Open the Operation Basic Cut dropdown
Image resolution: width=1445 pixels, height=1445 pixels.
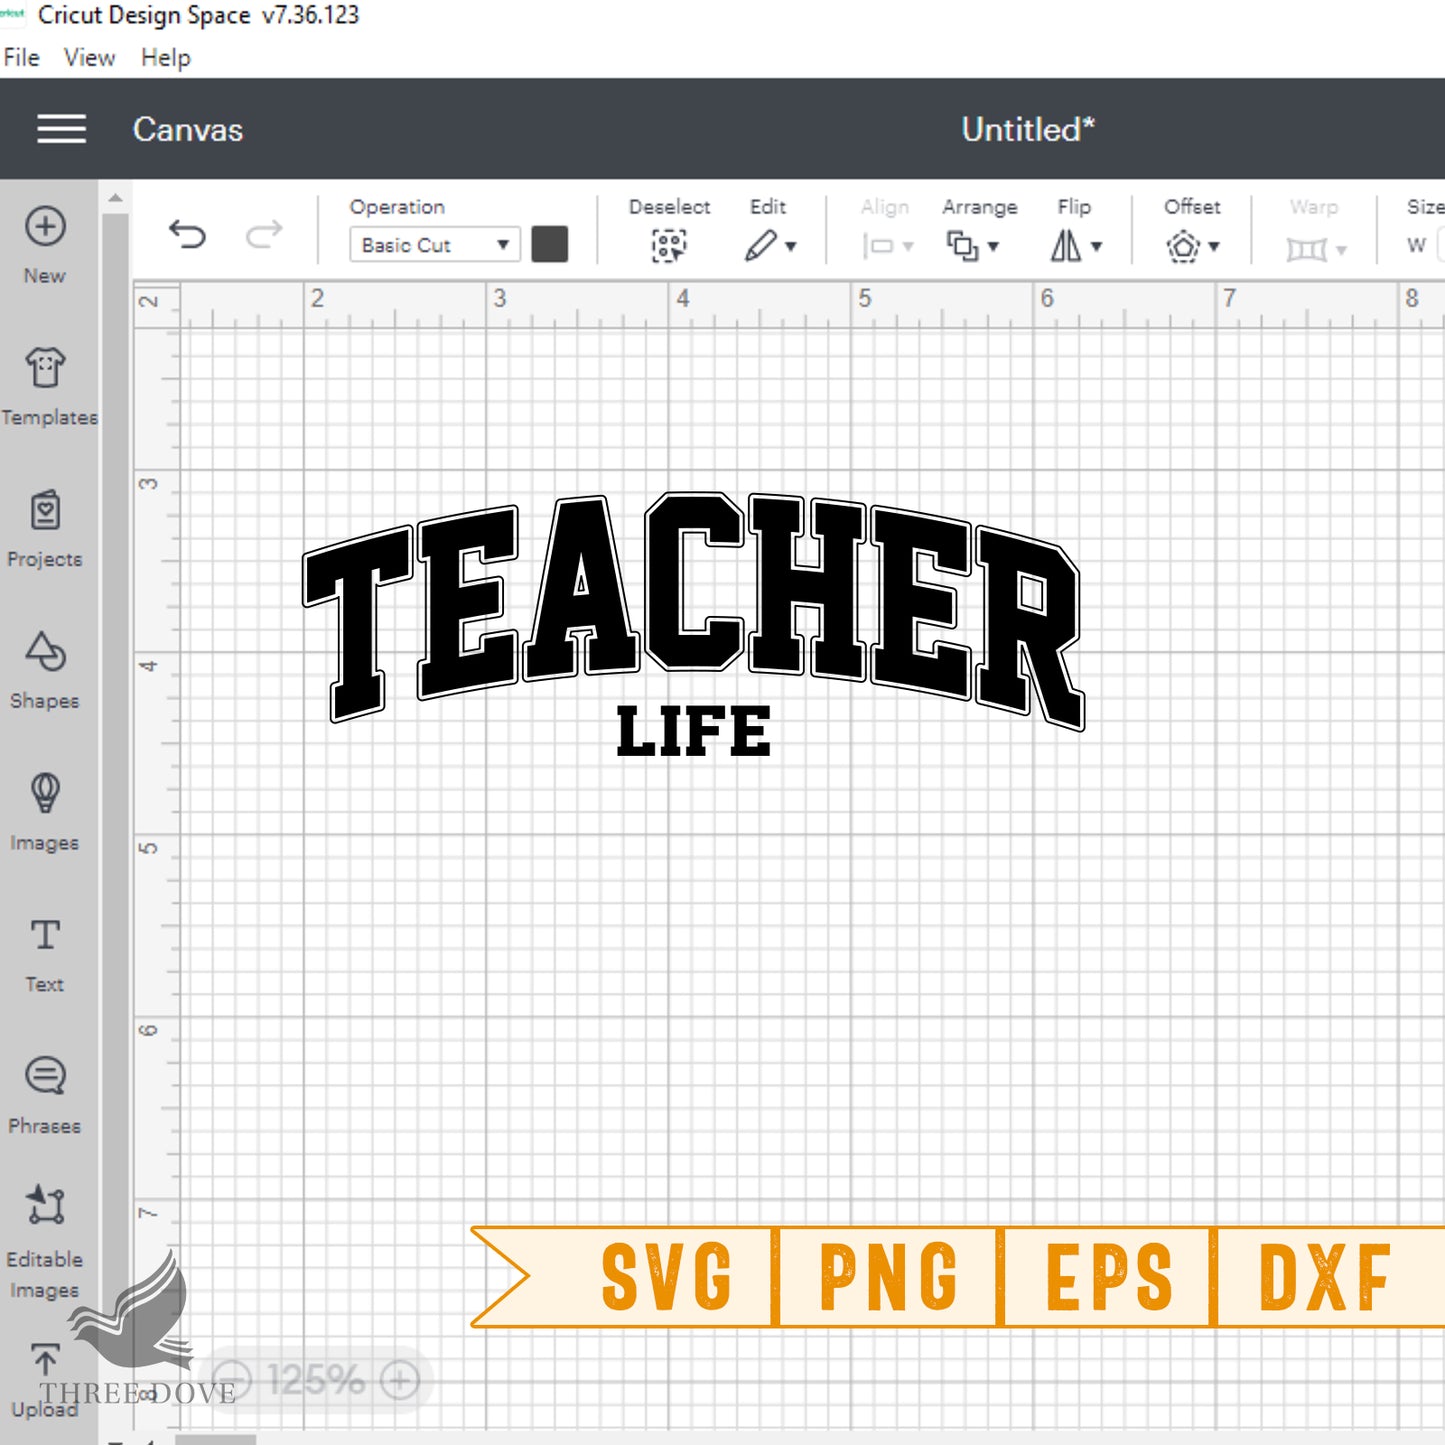point(435,245)
